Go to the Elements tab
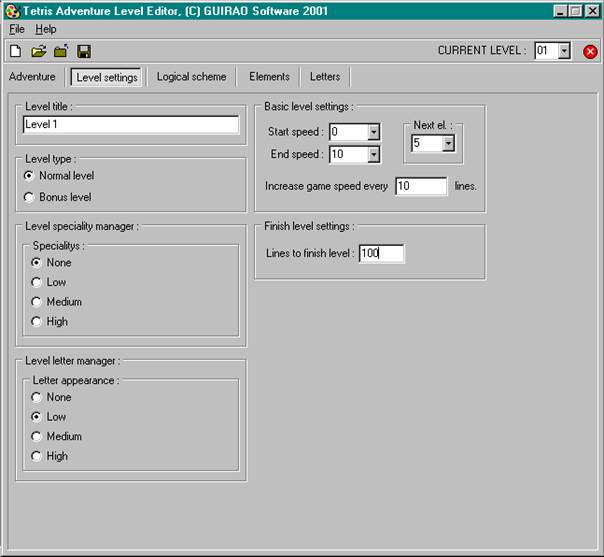The image size is (604, 557). (269, 77)
